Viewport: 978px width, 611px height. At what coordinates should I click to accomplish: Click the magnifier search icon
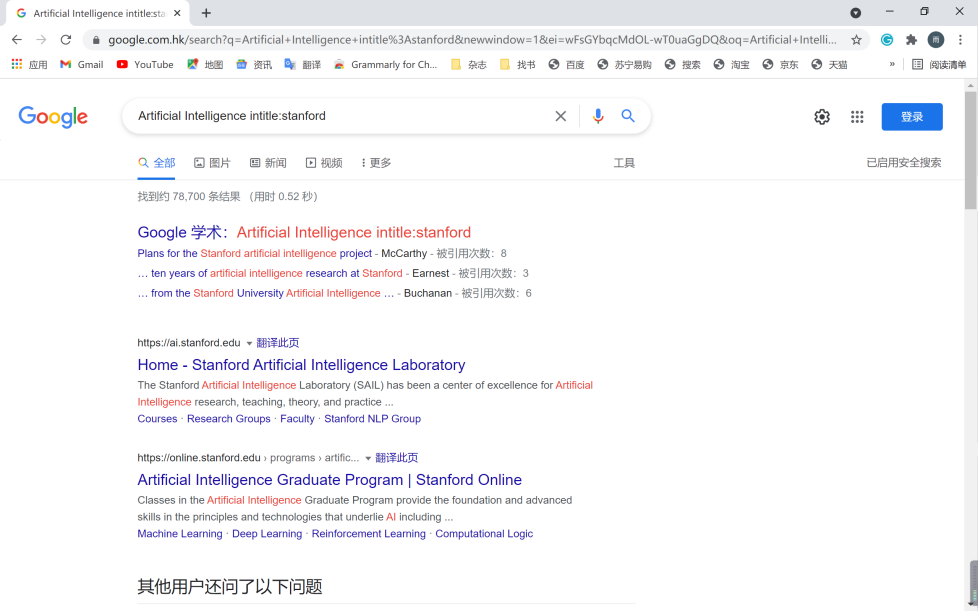[628, 116]
